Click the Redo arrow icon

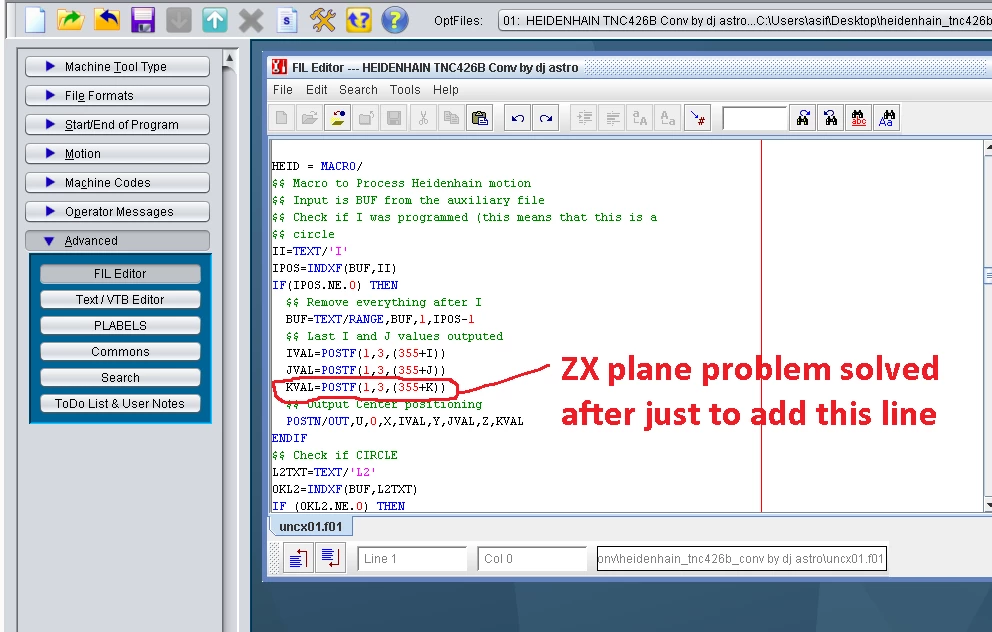(x=545, y=118)
